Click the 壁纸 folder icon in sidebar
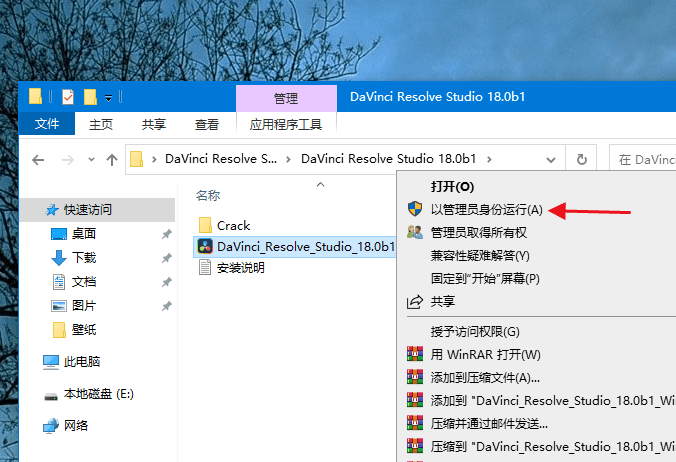The image size is (676, 462). click(59, 330)
